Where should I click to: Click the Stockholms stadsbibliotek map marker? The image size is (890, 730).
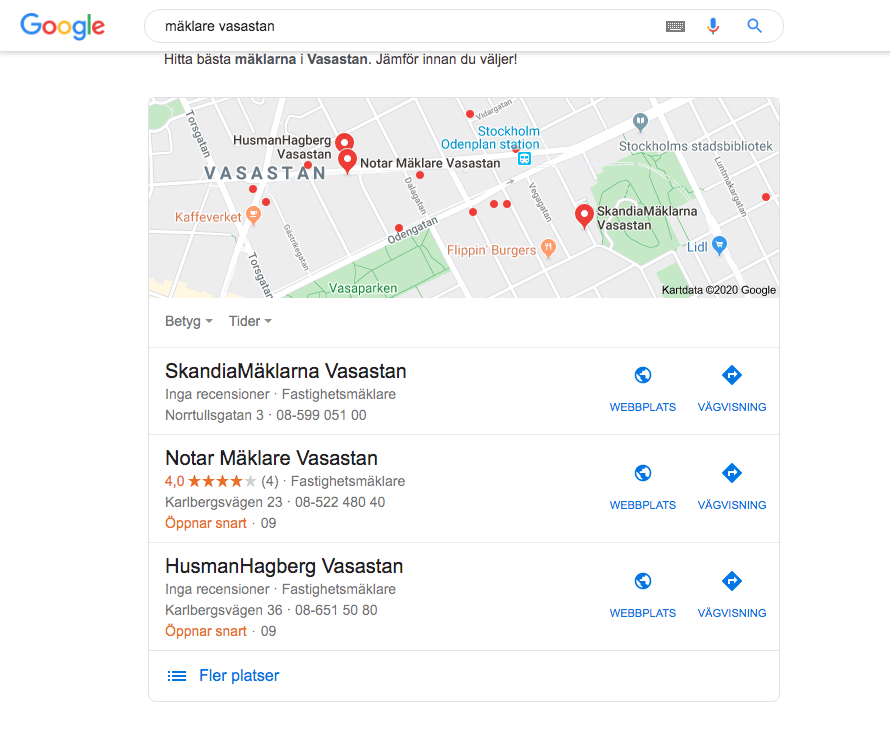click(x=640, y=121)
